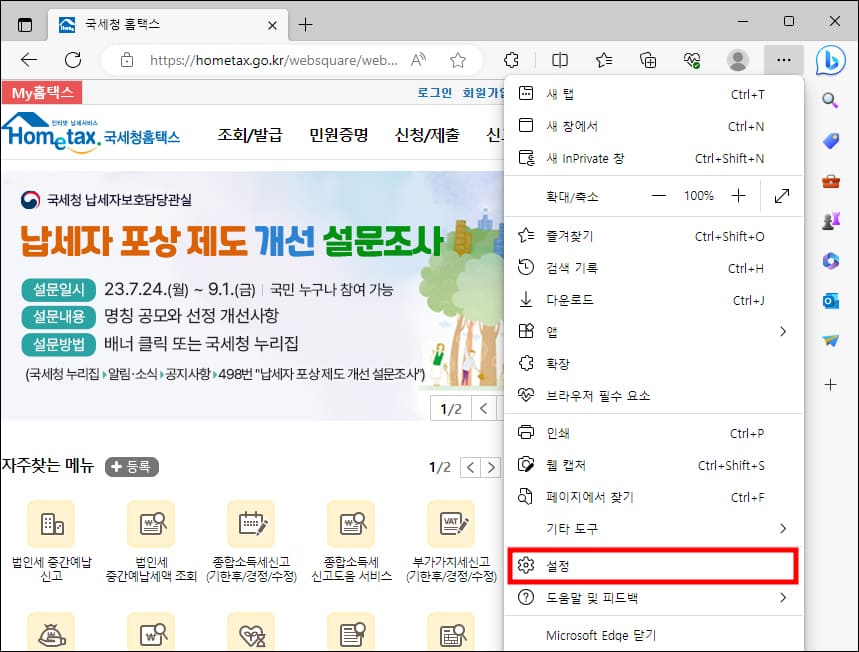Open the split screen icon in the toolbar
This screenshot has height=652, width=859.
point(560,60)
